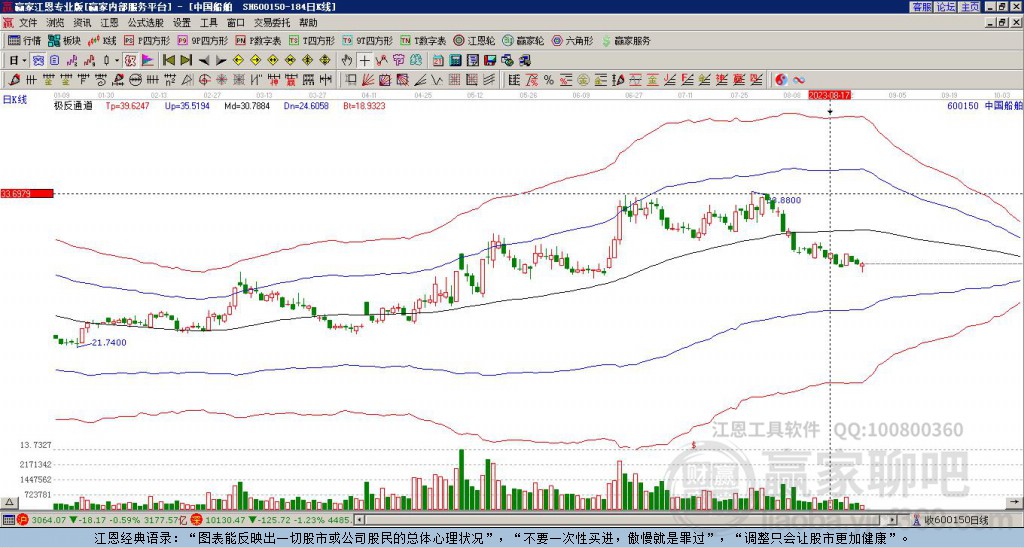Click the 主页 homepage button
The image size is (1024, 548).
[970, 7]
